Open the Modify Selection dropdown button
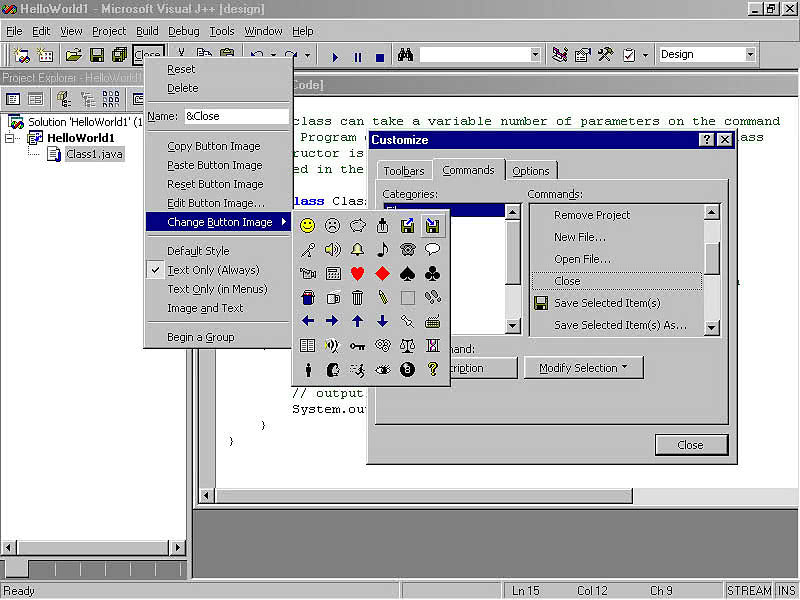This screenshot has width=800, height=600. click(x=584, y=368)
